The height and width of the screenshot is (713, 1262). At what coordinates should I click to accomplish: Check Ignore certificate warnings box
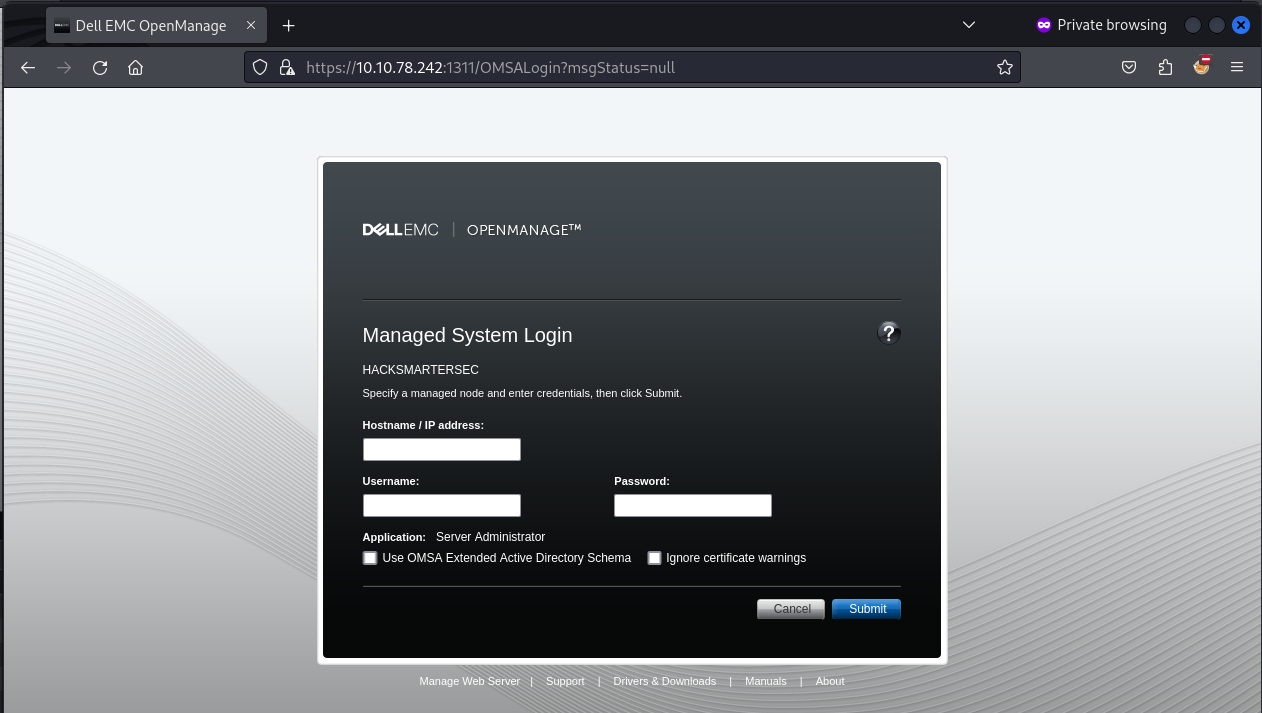[655, 558]
